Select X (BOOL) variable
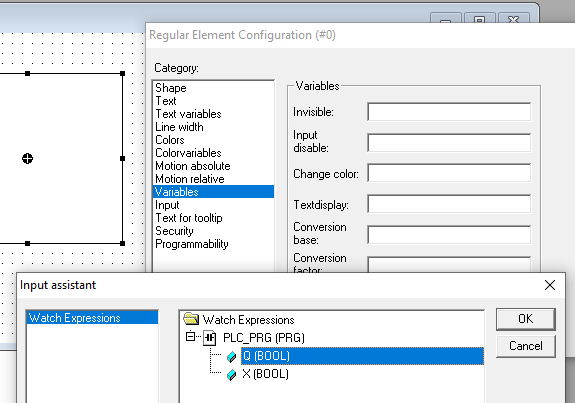The image size is (575, 403). pos(265,374)
